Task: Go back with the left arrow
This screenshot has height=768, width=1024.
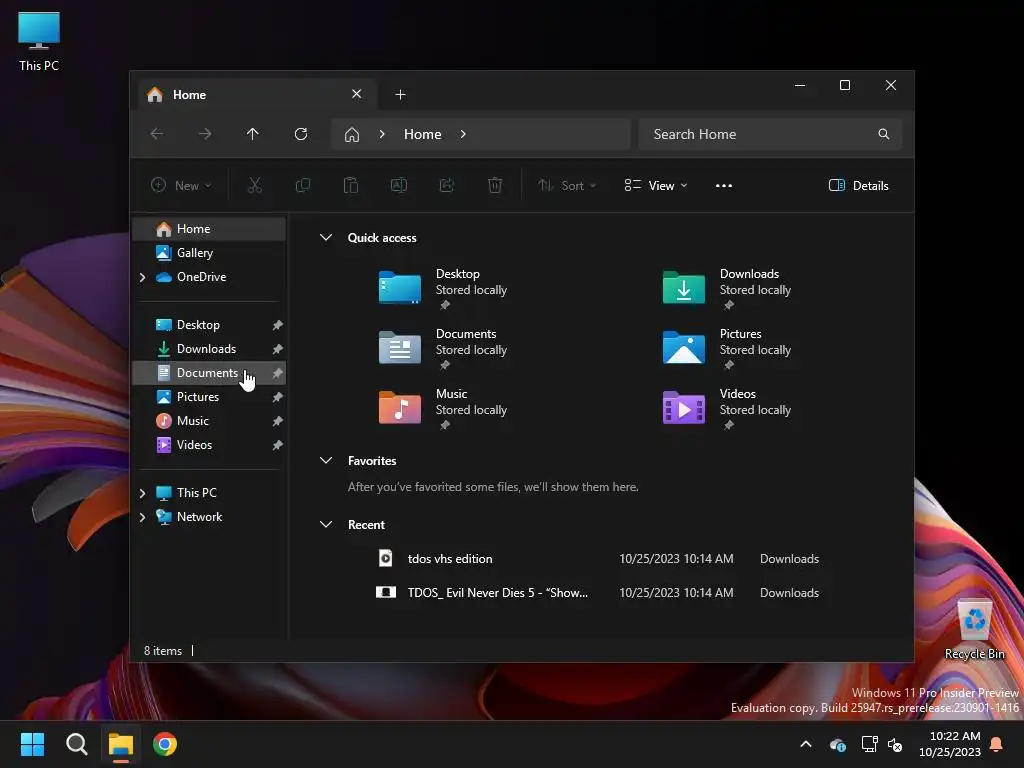Action: [157, 134]
